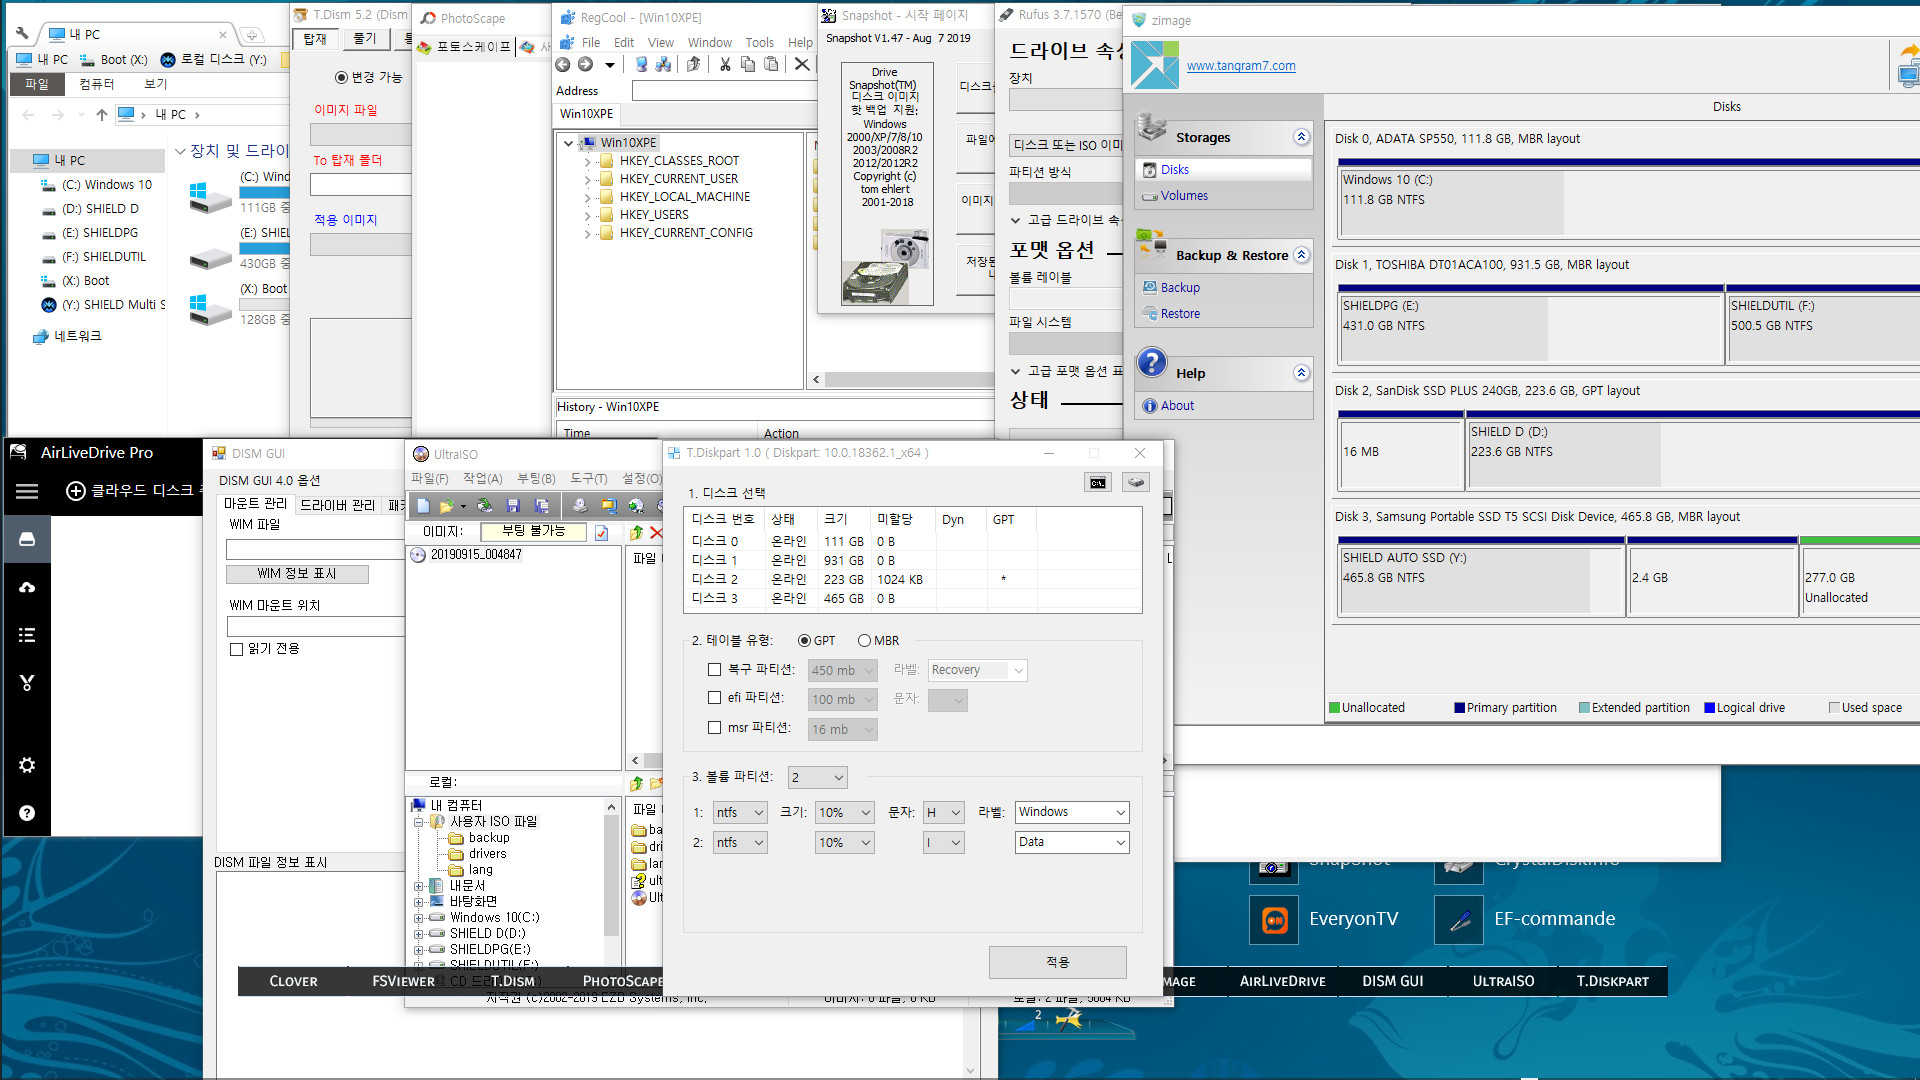Screen dimensions: 1920x1080
Task: Open EveryonTV desktop shortcut icon
Action: 1274,920
